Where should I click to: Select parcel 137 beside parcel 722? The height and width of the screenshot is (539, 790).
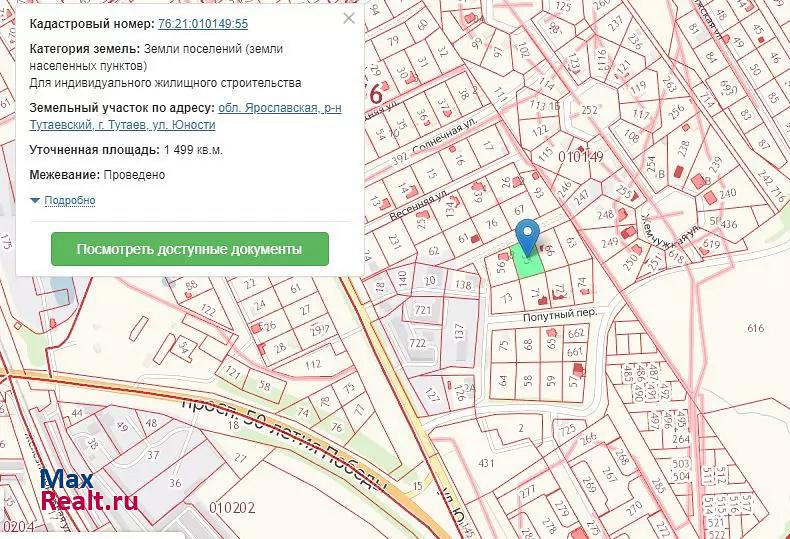tap(459, 330)
